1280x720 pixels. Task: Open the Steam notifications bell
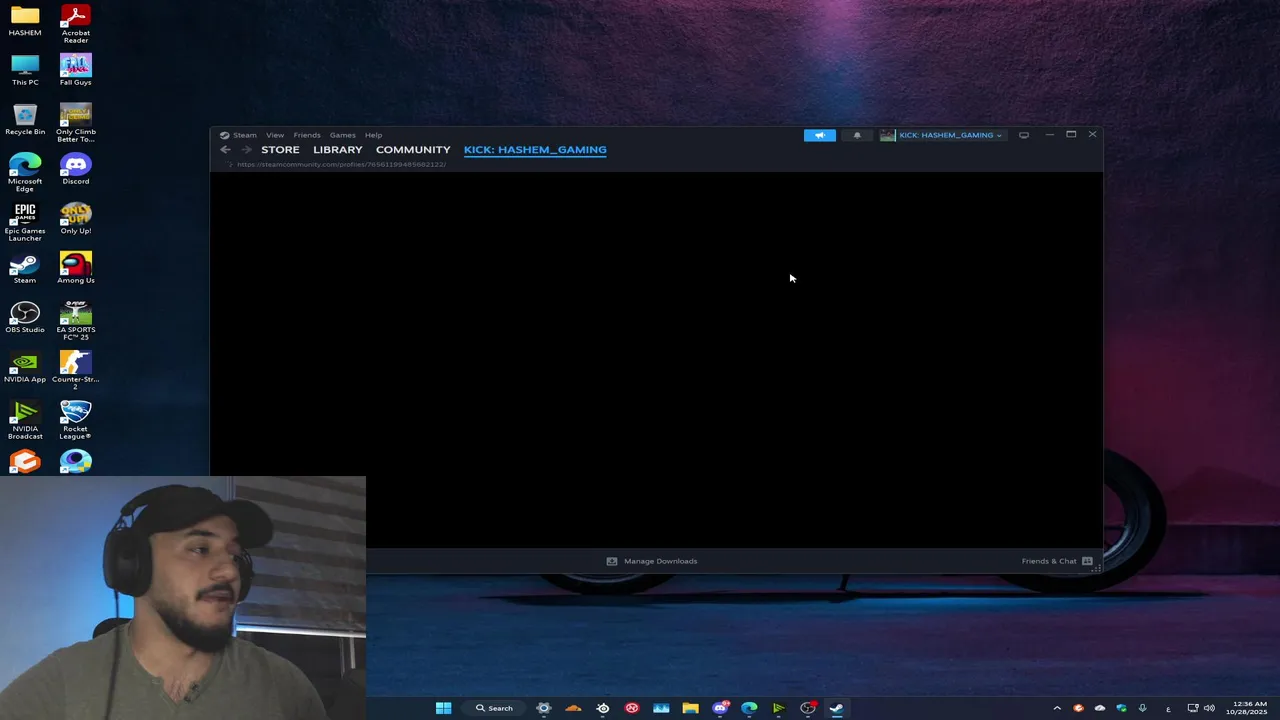(857, 135)
